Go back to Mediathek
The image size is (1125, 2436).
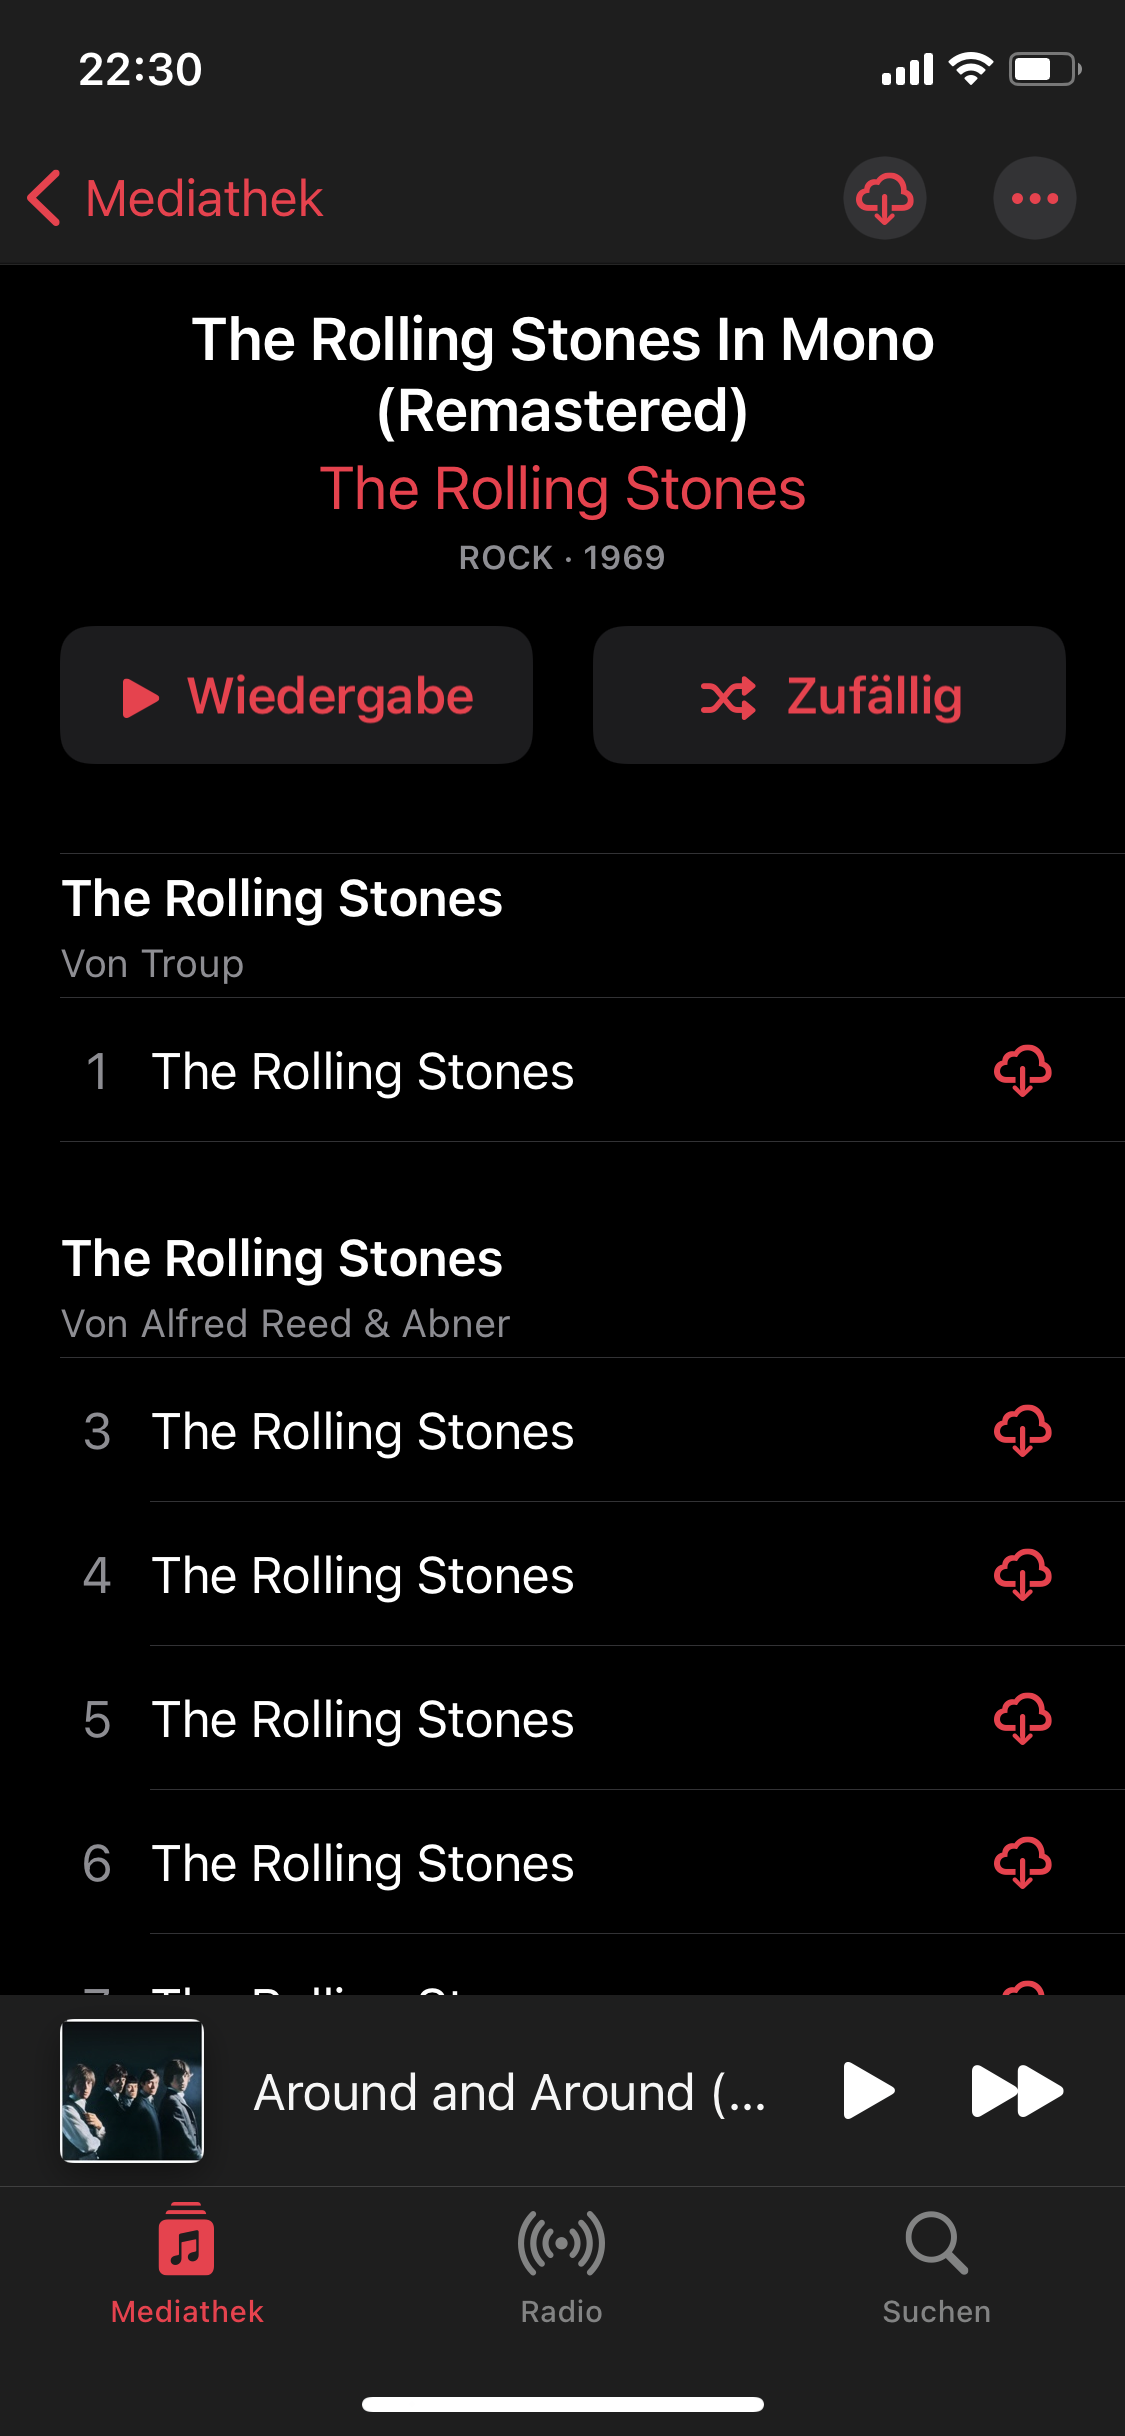[x=175, y=198]
